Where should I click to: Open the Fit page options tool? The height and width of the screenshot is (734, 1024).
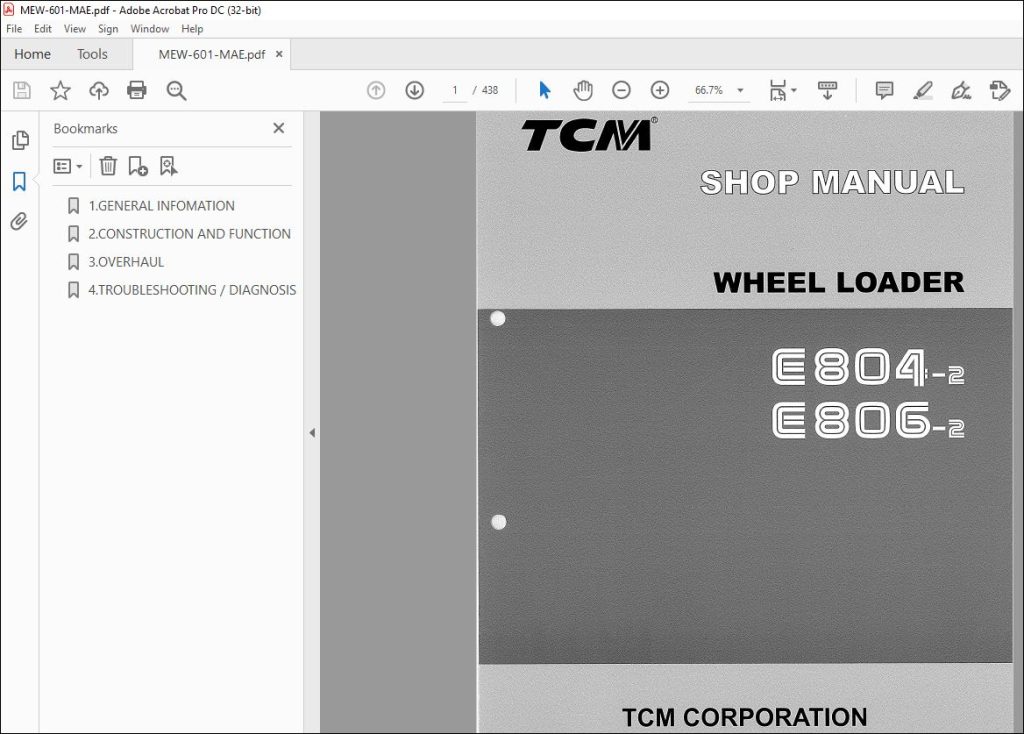click(x=778, y=90)
